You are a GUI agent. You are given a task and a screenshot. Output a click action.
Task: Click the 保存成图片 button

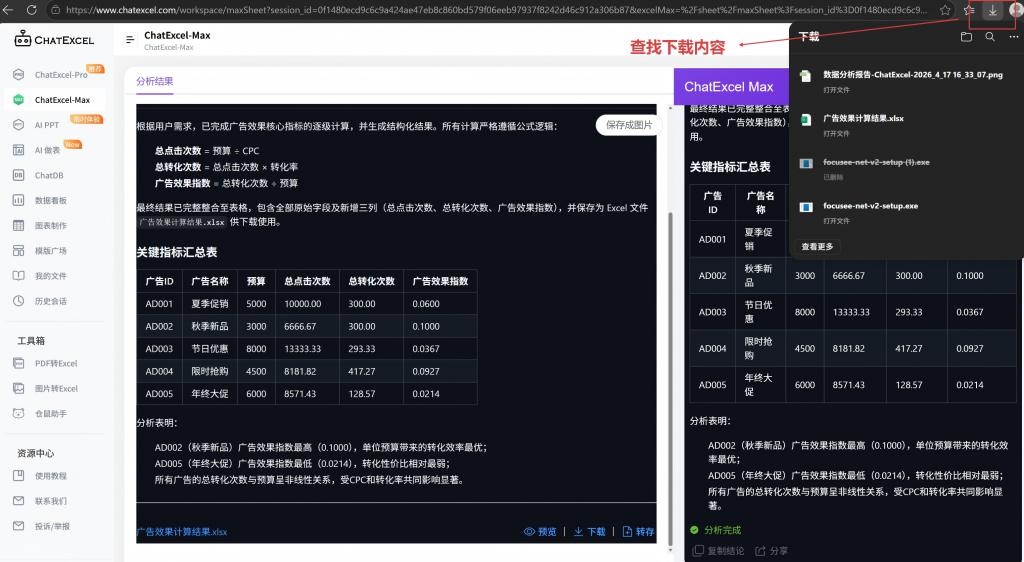(629, 125)
